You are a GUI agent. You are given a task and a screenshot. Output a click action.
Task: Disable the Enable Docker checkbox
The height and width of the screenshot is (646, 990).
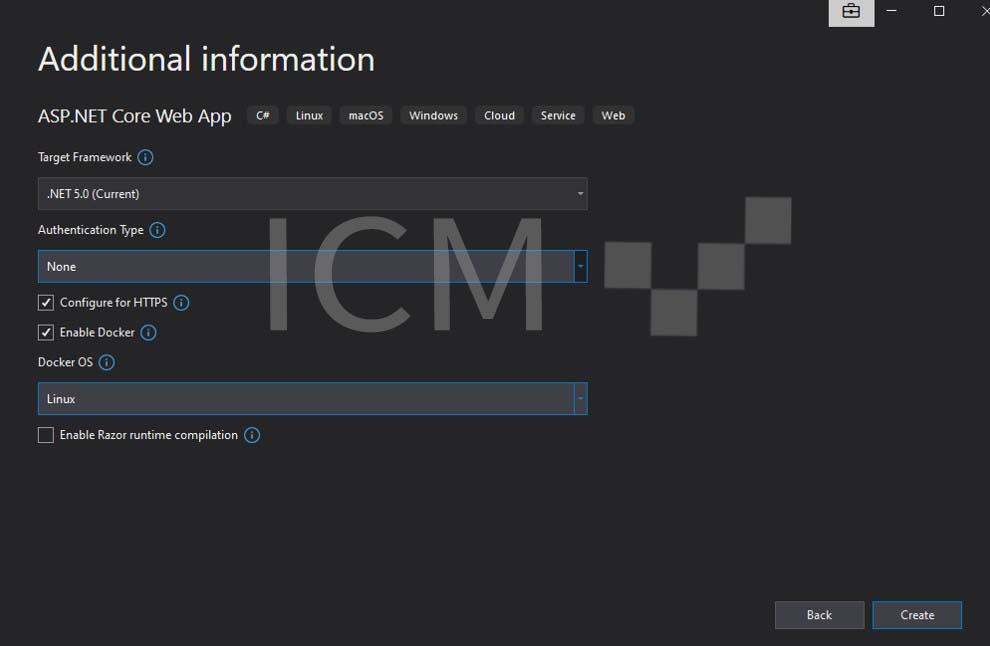(46, 333)
